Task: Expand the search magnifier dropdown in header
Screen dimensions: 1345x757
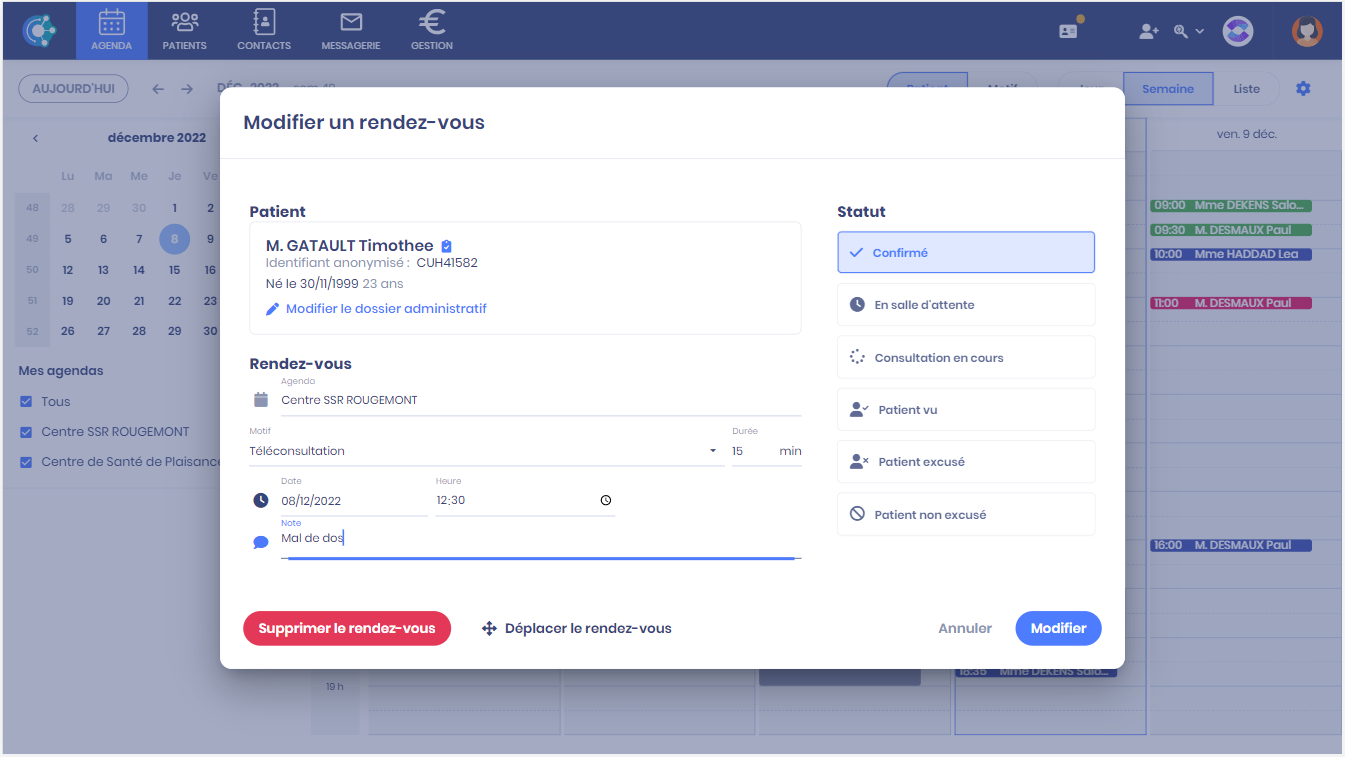Action: tap(1188, 31)
